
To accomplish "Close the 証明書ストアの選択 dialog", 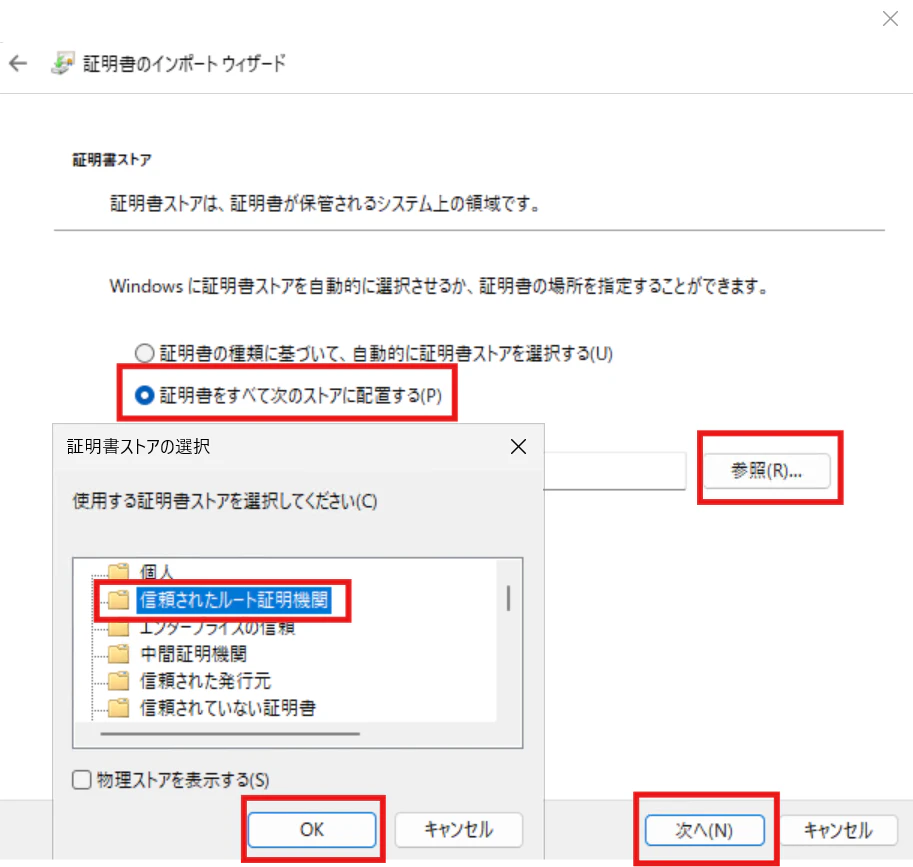I will [x=518, y=447].
